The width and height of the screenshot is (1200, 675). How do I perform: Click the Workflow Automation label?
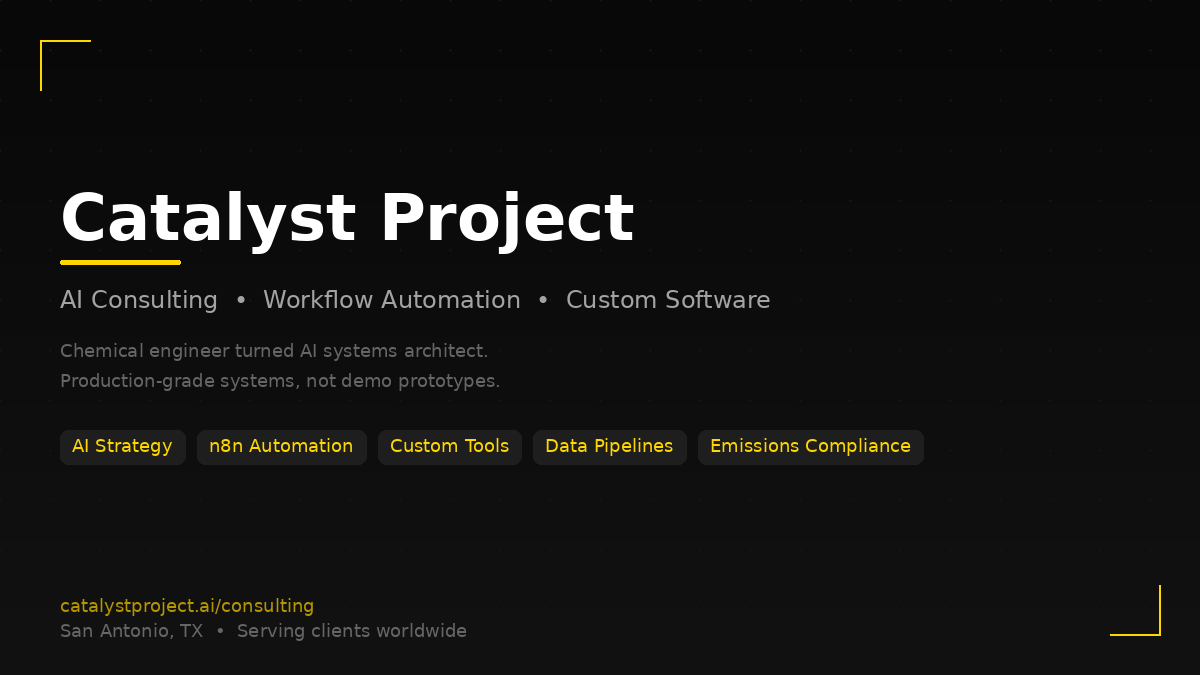(x=392, y=300)
